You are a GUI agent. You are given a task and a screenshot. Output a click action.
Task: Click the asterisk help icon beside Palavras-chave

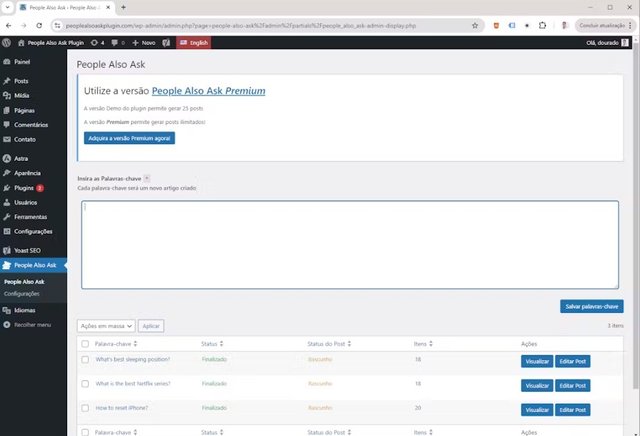pos(147,178)
